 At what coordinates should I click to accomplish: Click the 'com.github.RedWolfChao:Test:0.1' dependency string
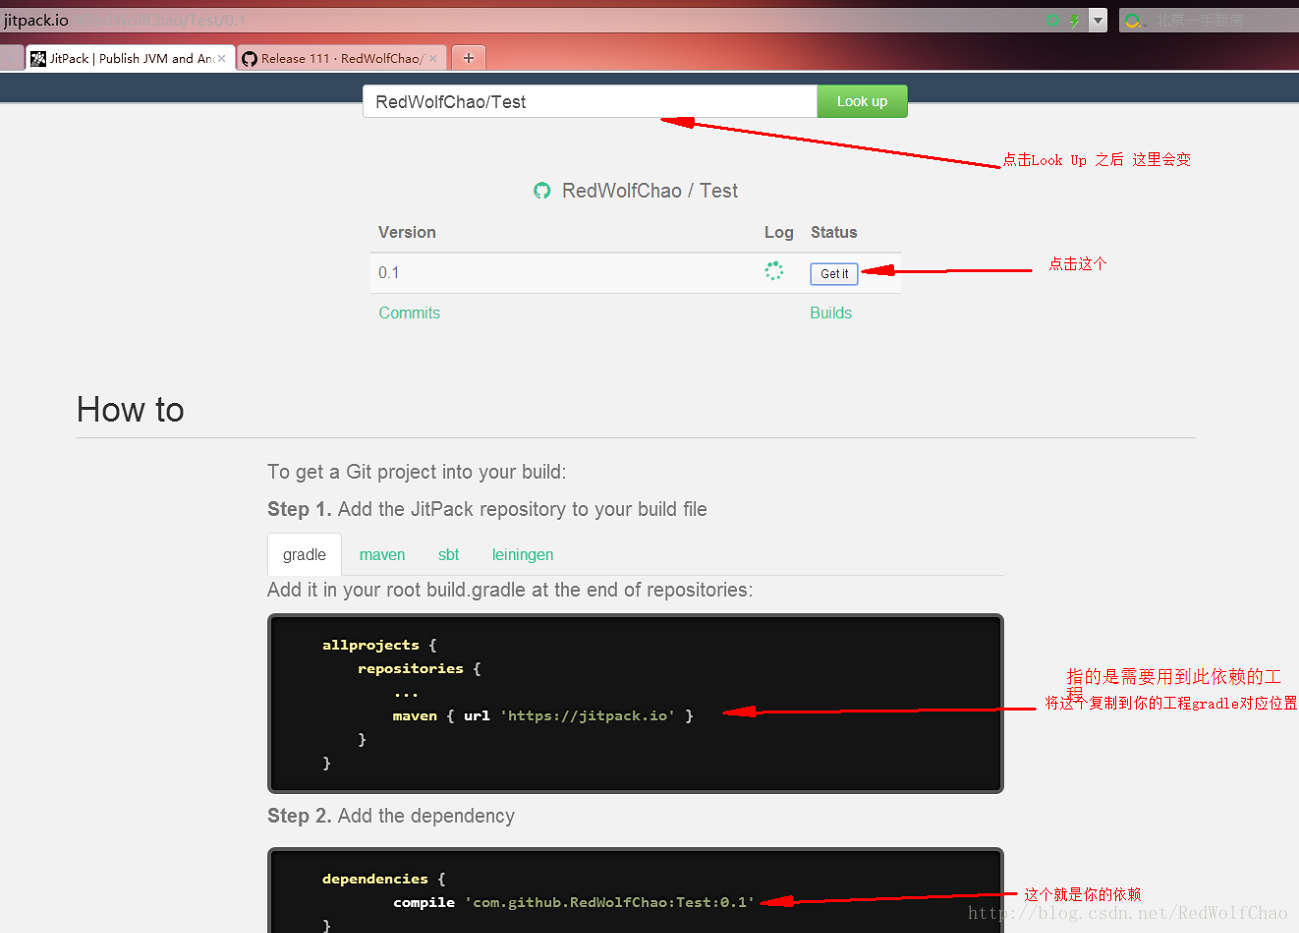point(609,902)
